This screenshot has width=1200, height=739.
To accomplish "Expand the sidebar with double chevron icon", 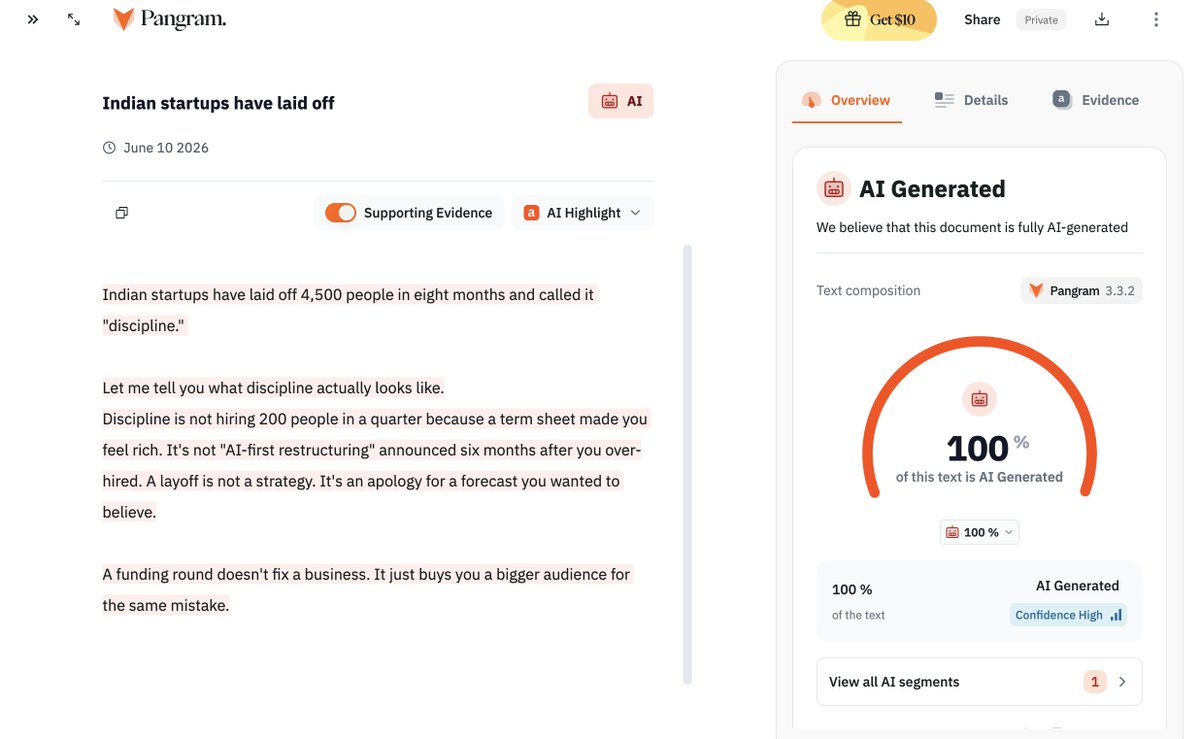I will pyautogui.click(x=33, y=19).
